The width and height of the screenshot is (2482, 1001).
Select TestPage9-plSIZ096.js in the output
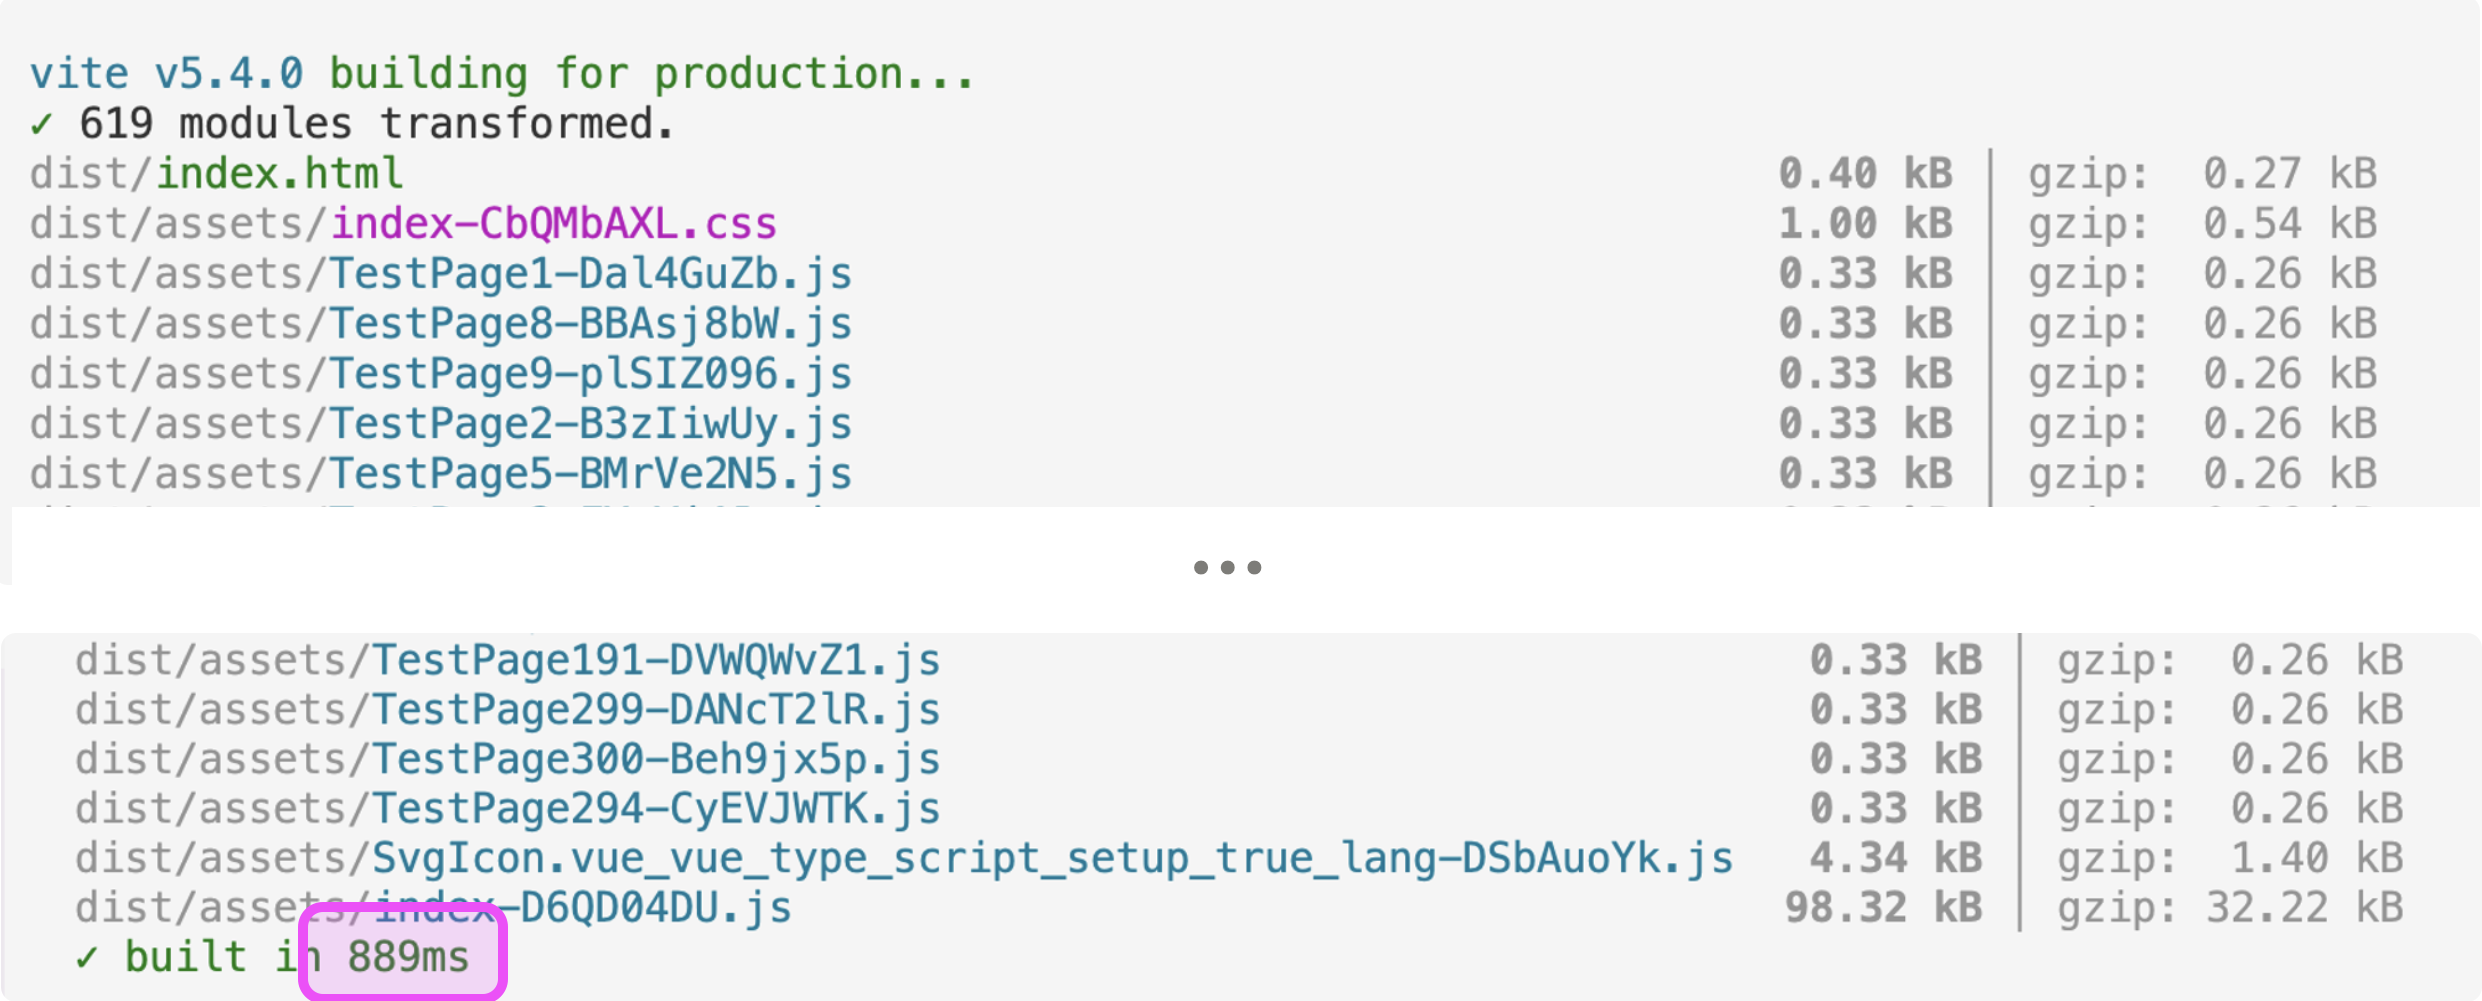[591, 374]
